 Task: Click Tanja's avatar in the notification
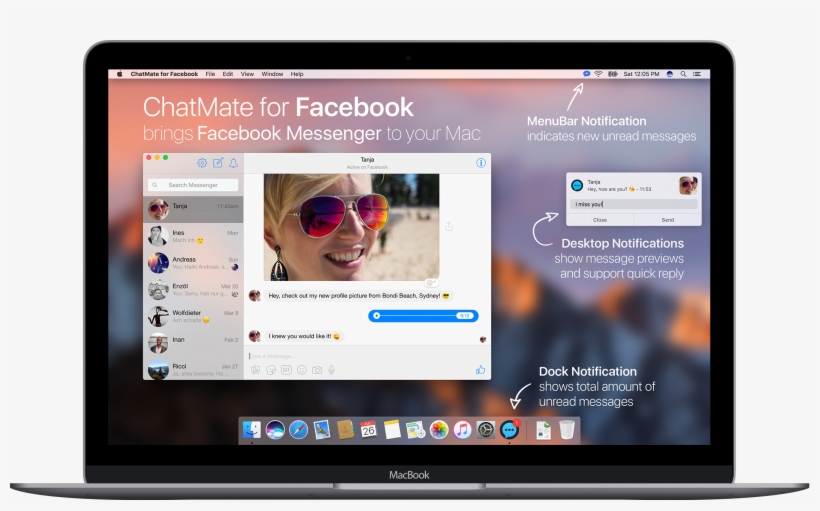[688, 185]
